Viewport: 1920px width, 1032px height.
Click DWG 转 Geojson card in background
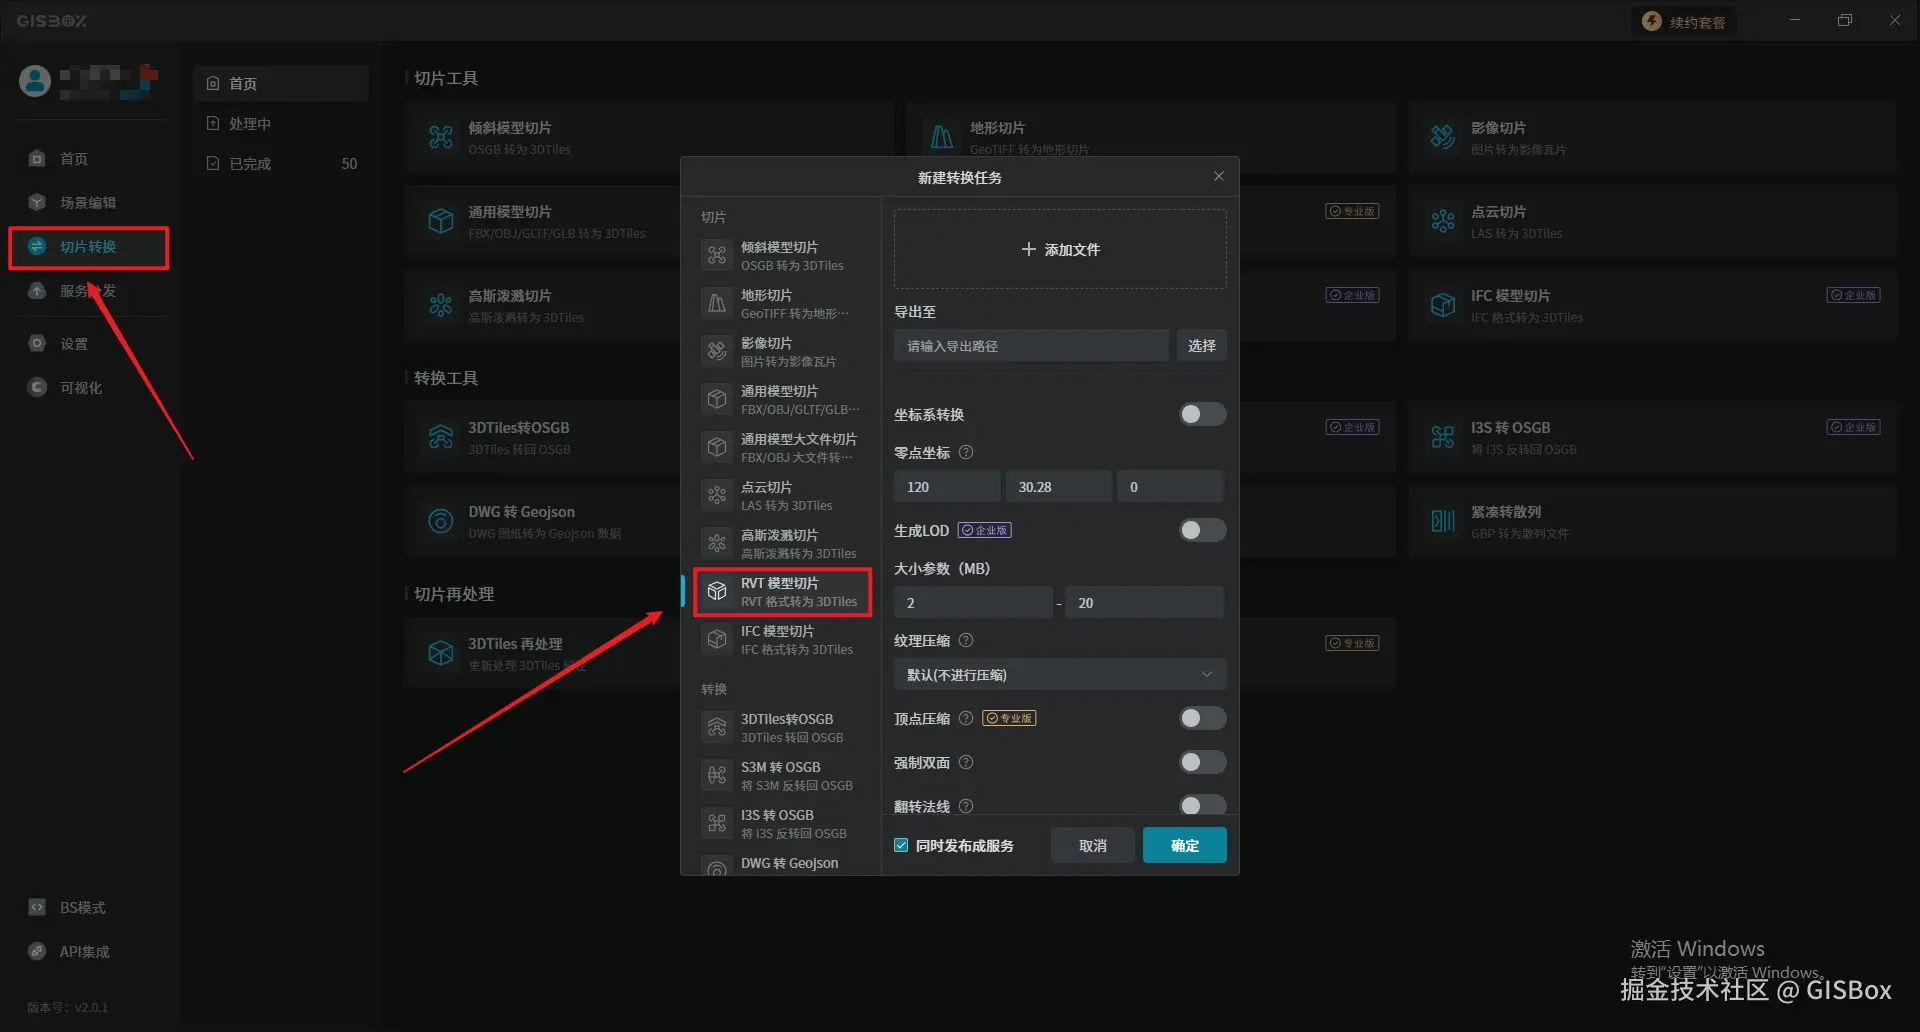point(543,521)
